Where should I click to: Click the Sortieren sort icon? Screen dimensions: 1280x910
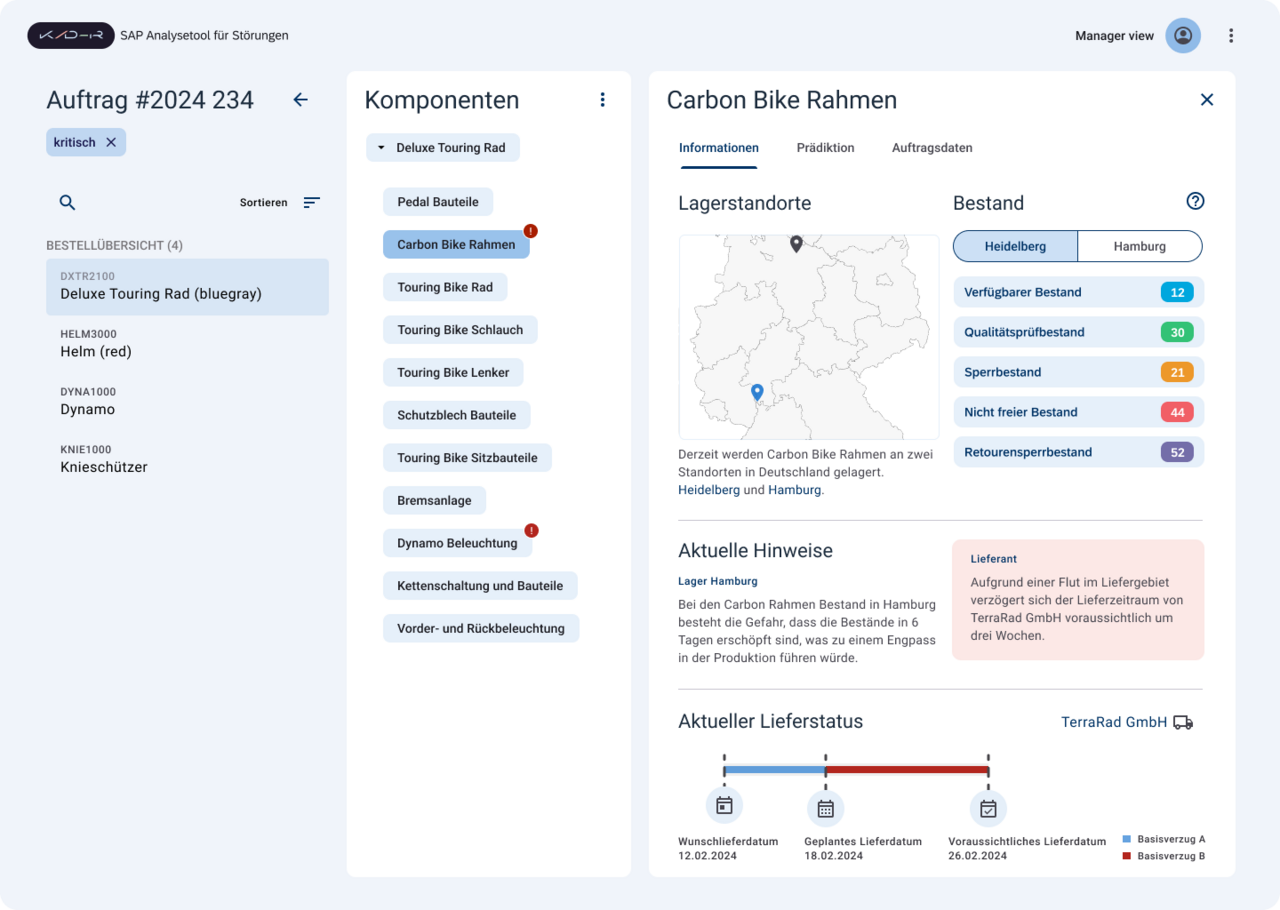point(312,202)
